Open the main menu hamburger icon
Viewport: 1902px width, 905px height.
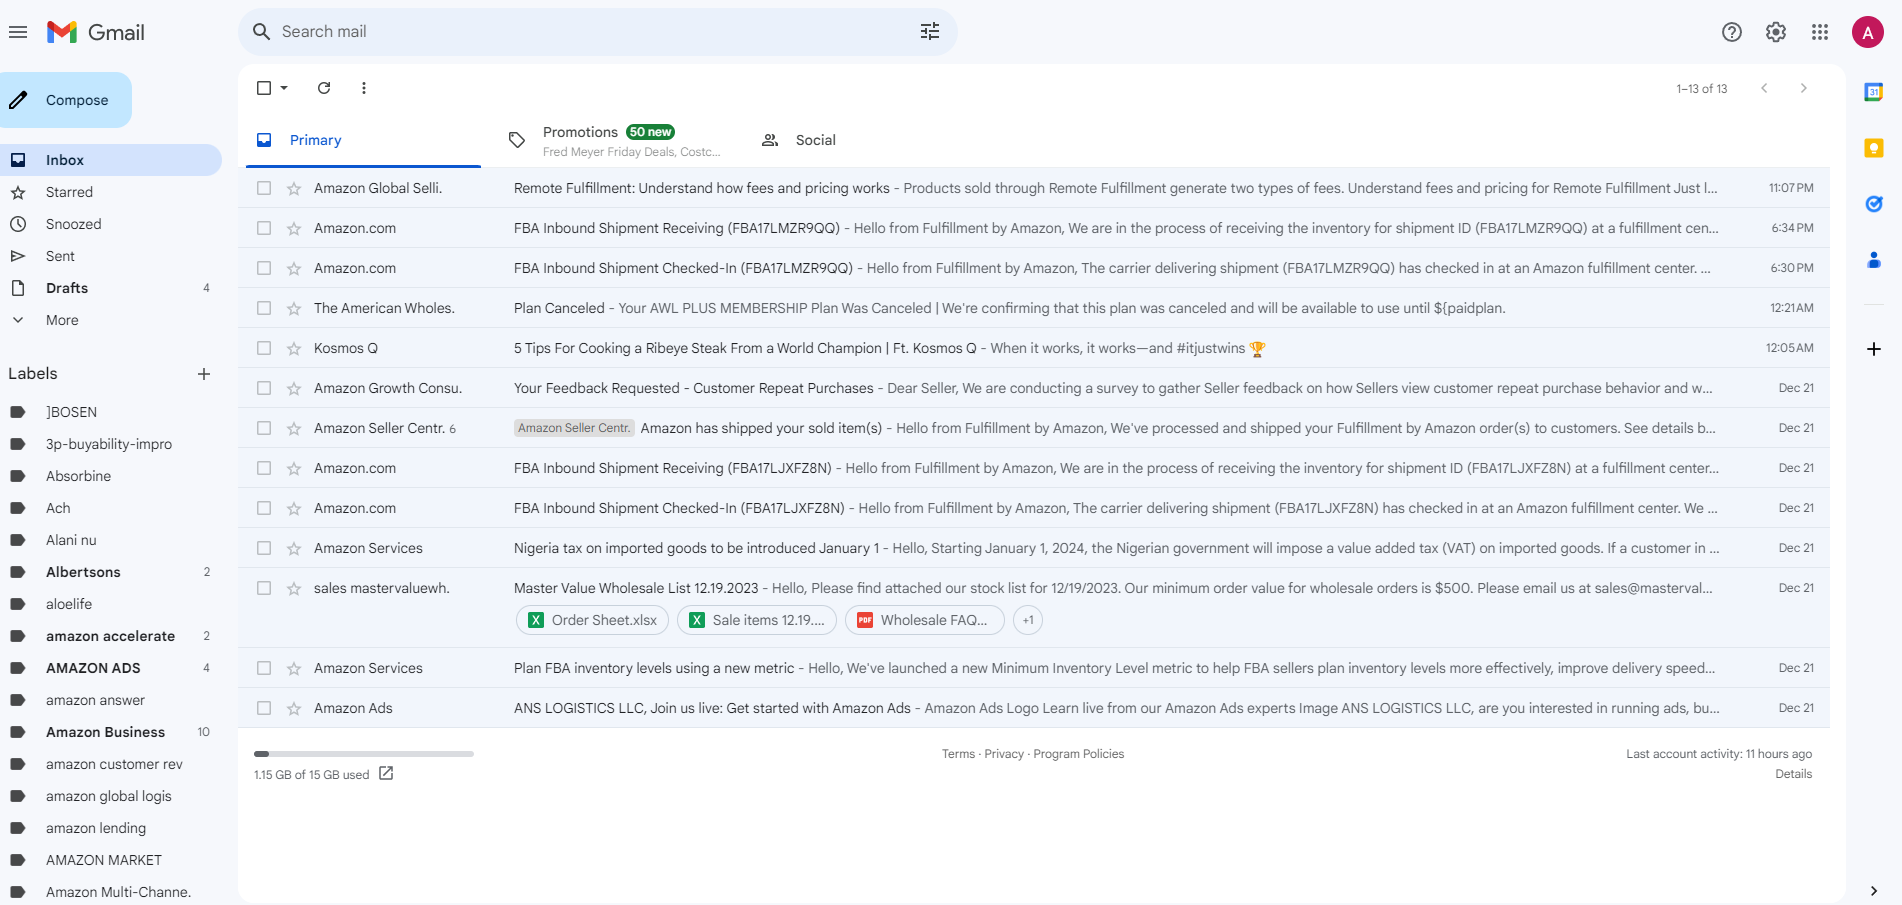click(x=18, y=32)
